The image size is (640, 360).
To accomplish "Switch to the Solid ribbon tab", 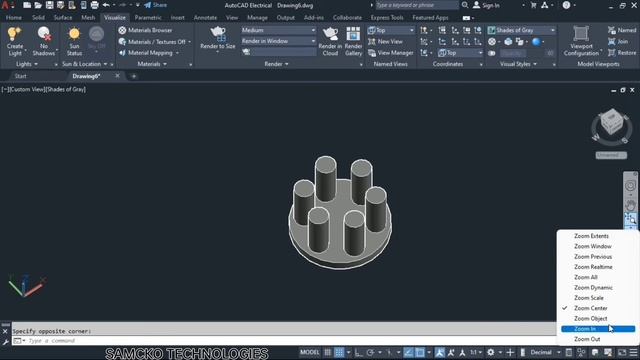I will (x=38, y=18).
